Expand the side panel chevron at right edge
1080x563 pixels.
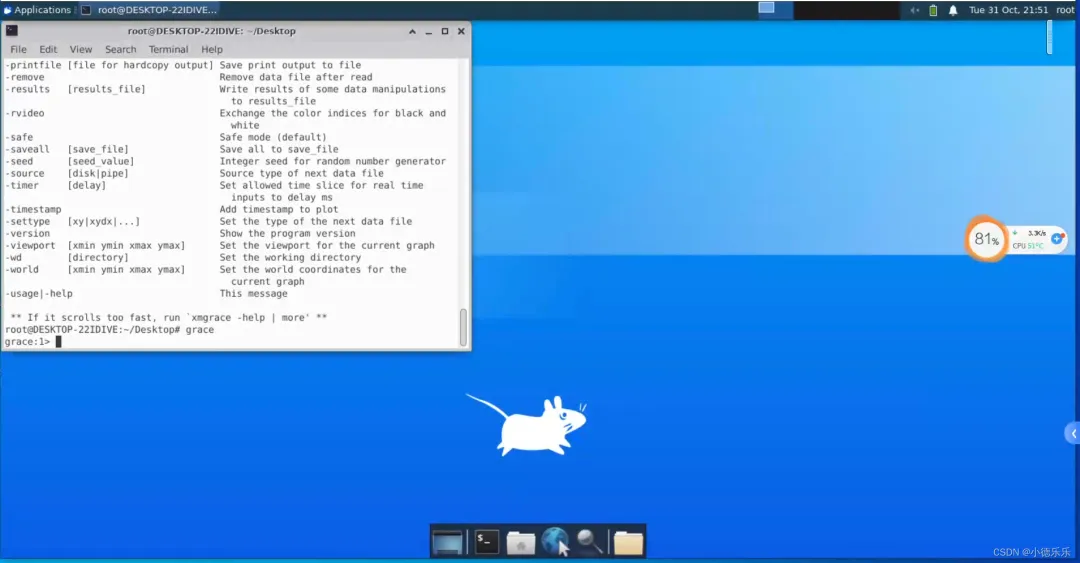(1073, 433)
